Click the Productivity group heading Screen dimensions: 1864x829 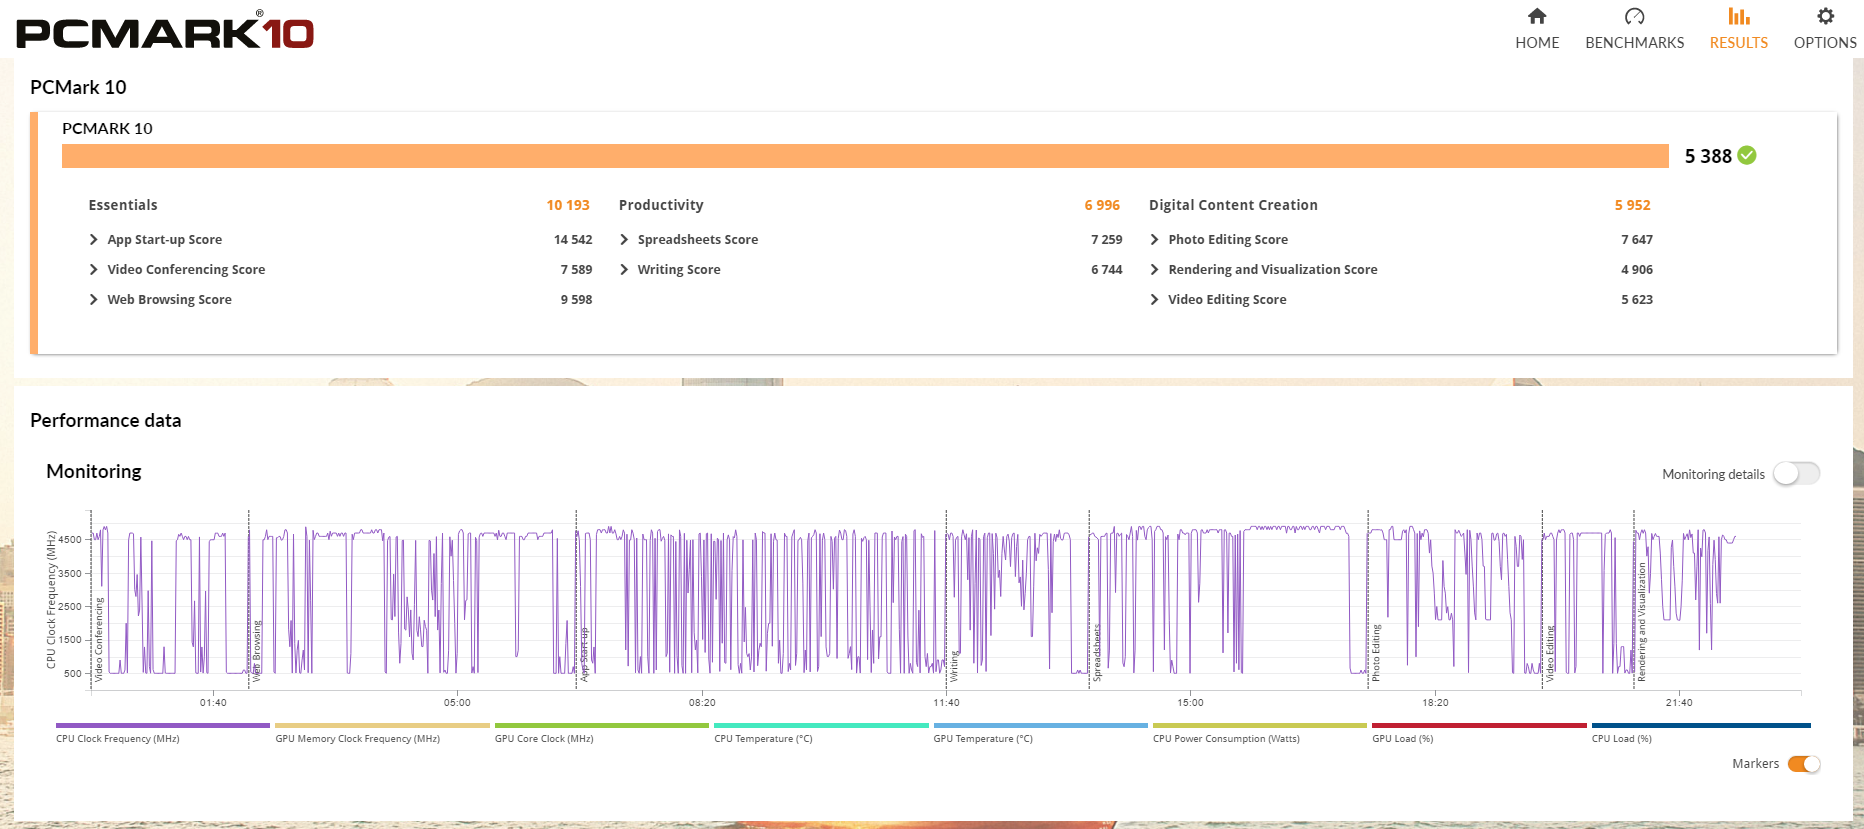(661, 205)
